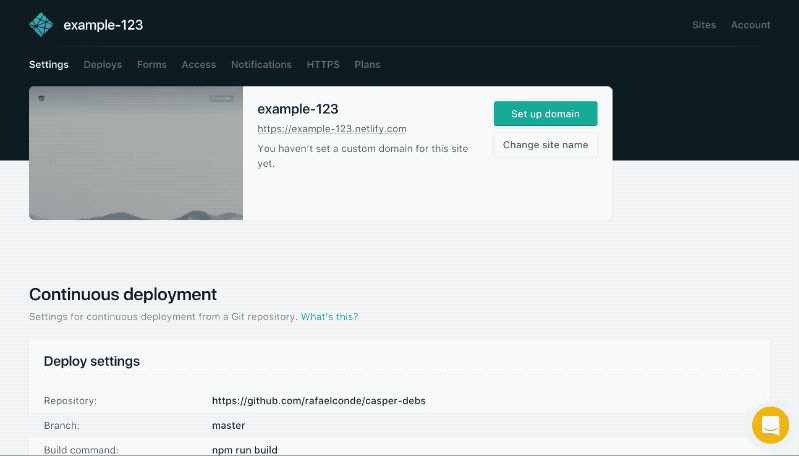
Task: Click the Change site name button
Action: pos(545,145)
